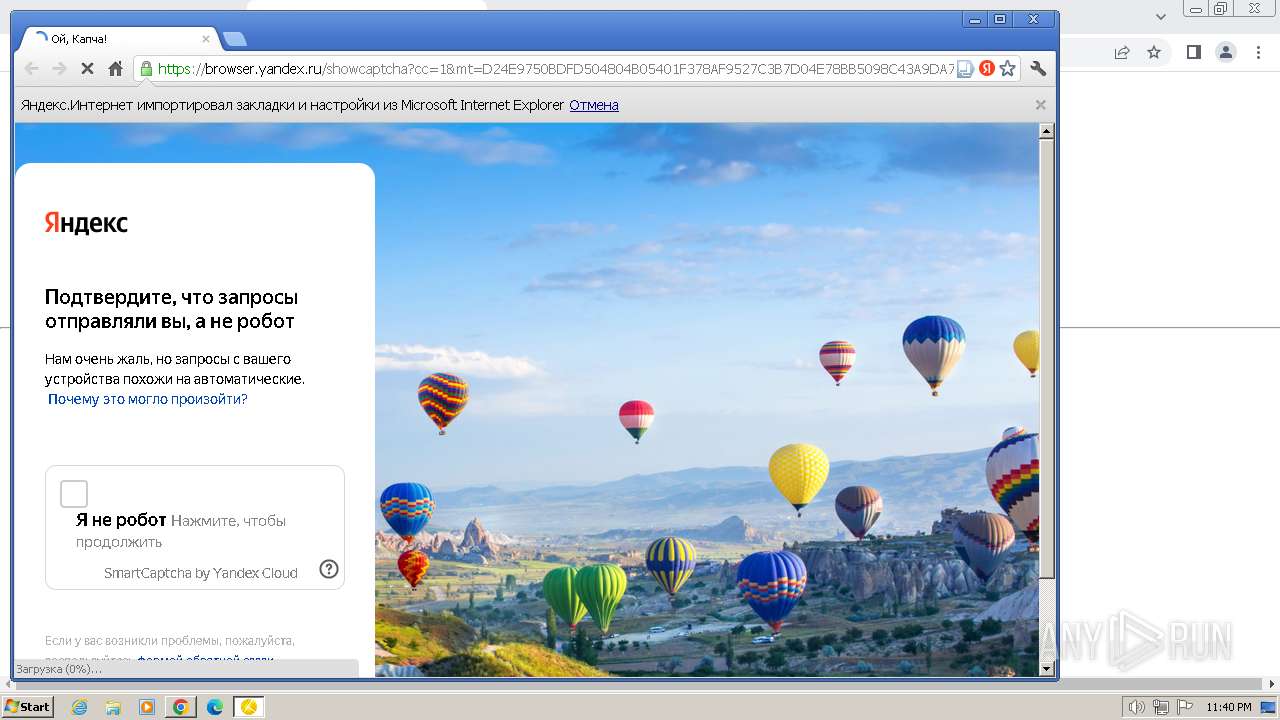Tick the Я не робот checkbox
The image size is (1280, 720).
click(x=74, y=494)
